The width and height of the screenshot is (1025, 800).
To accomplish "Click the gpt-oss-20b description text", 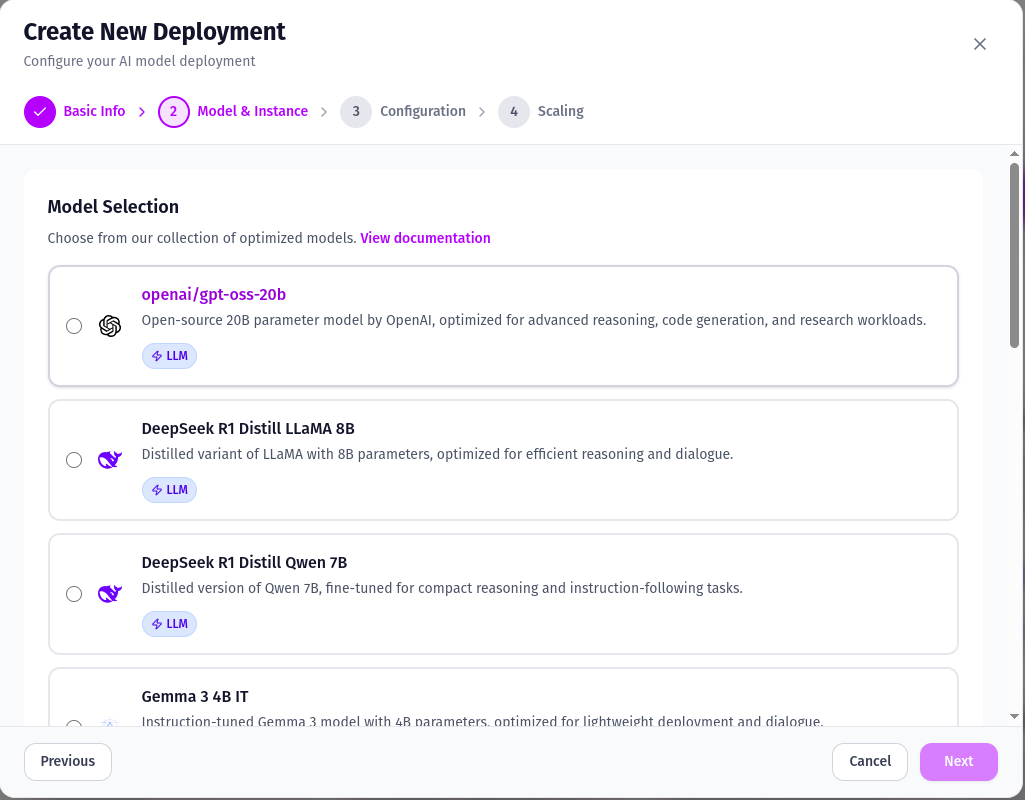I will (533, 320).
